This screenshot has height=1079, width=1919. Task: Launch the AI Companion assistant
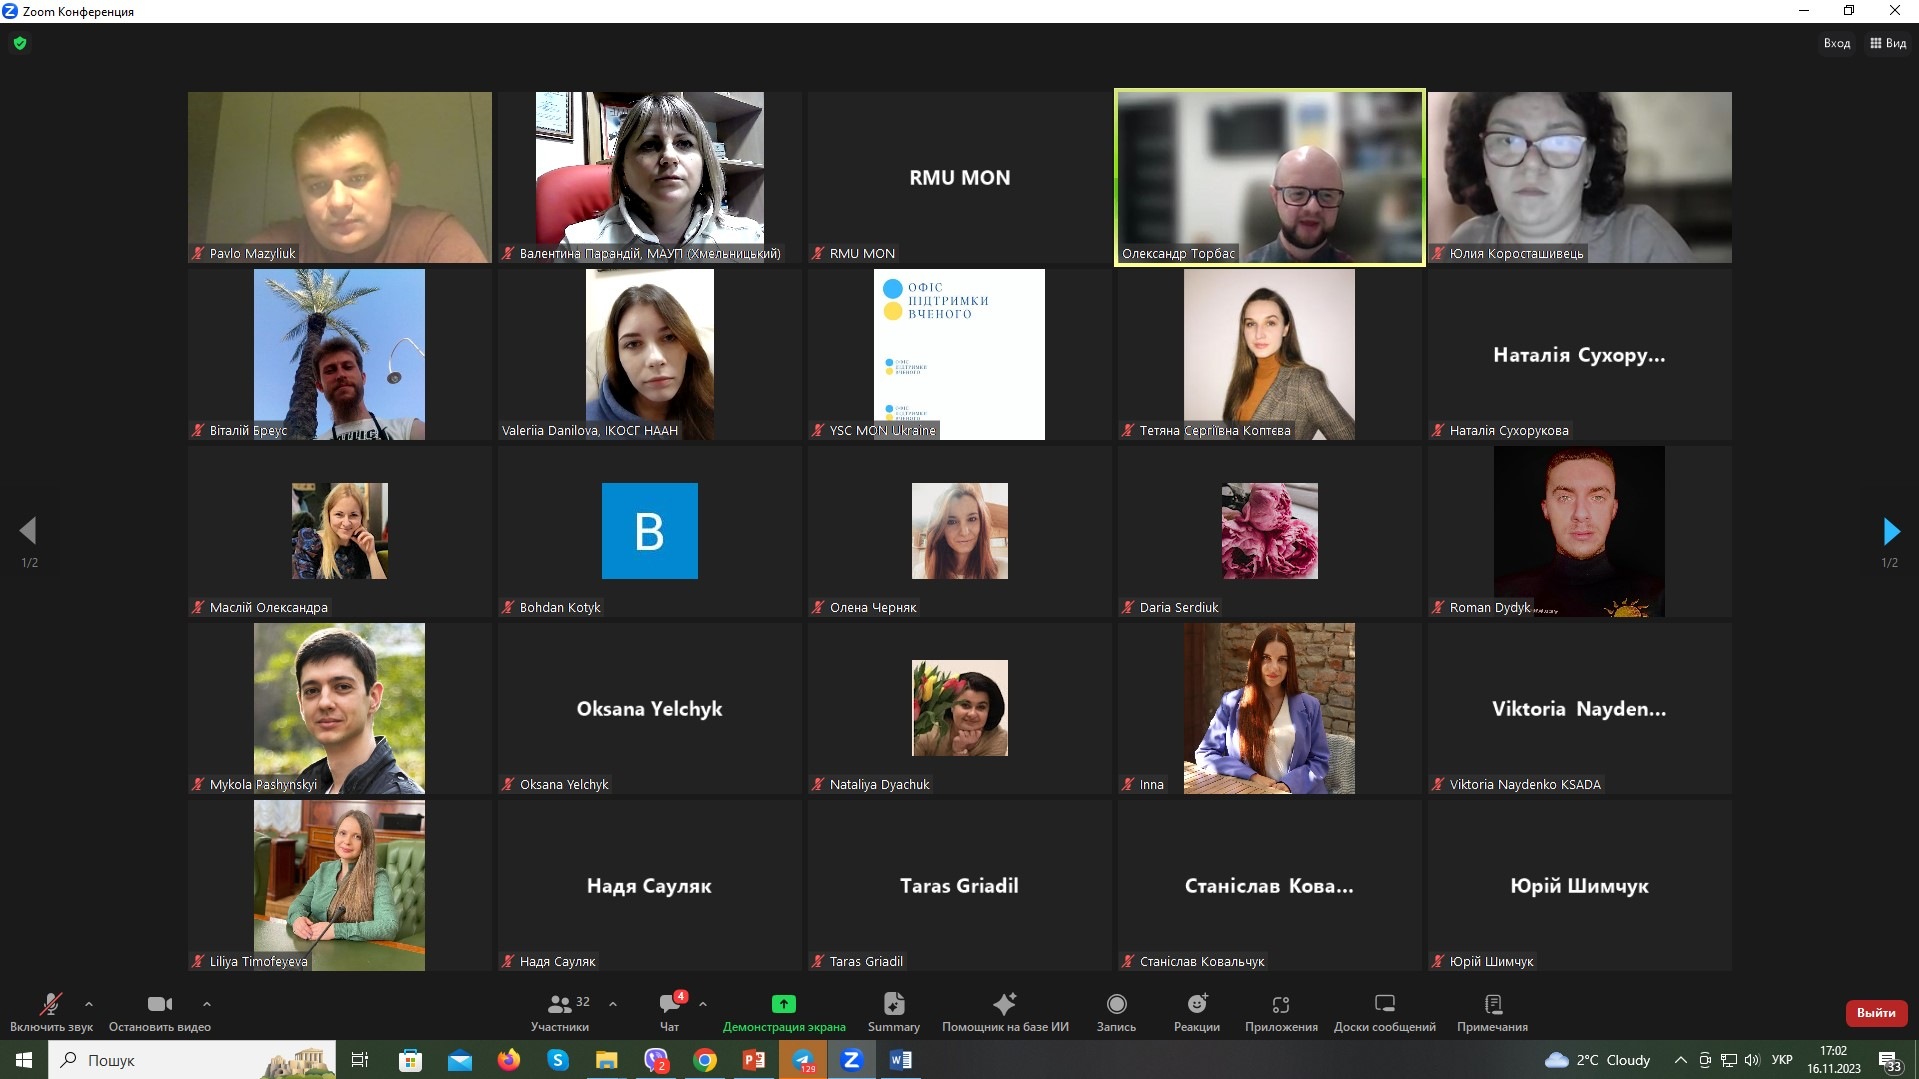[1004, 1004]
